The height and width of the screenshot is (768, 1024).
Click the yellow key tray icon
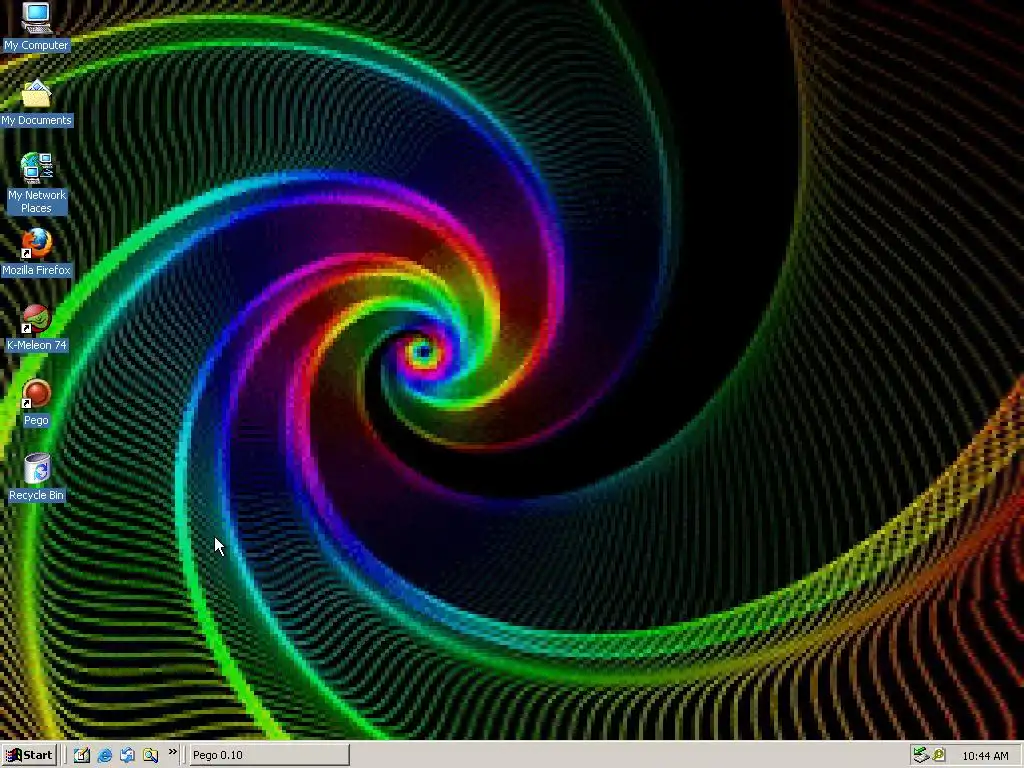[x=939, y=755]
